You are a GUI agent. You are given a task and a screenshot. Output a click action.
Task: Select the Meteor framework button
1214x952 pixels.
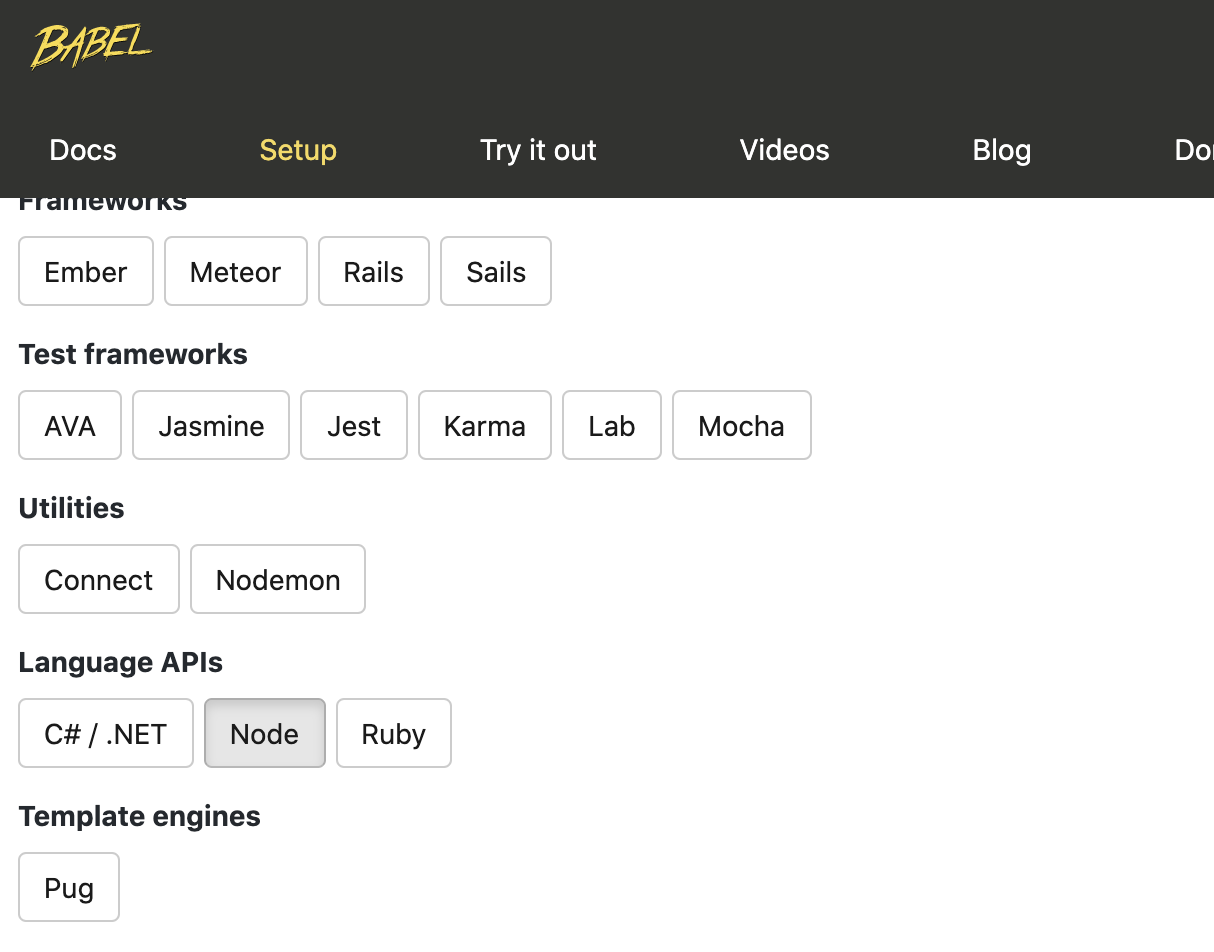(236, 271)
